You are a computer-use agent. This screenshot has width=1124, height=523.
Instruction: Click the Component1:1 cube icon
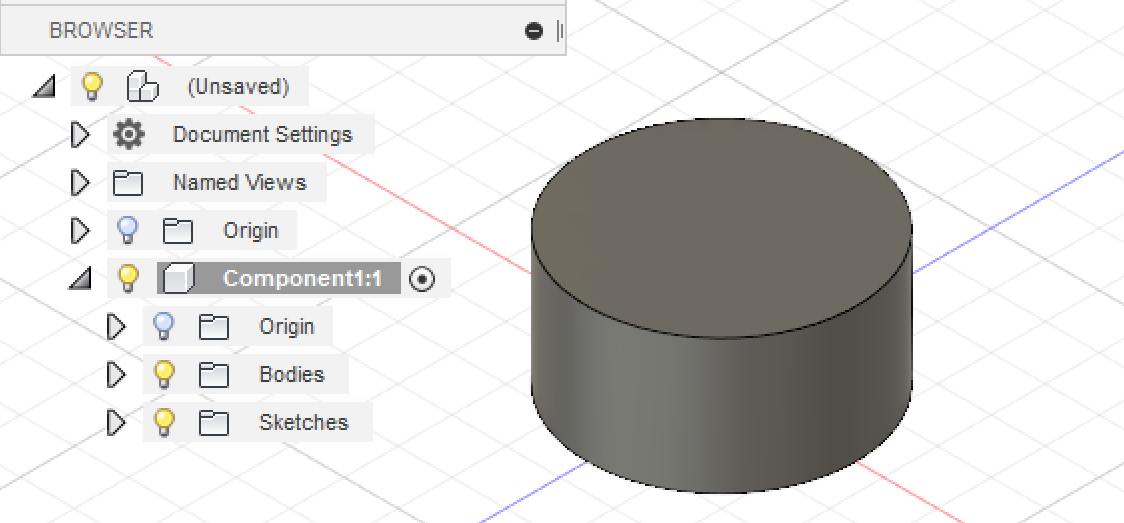[x=178, y=278]
